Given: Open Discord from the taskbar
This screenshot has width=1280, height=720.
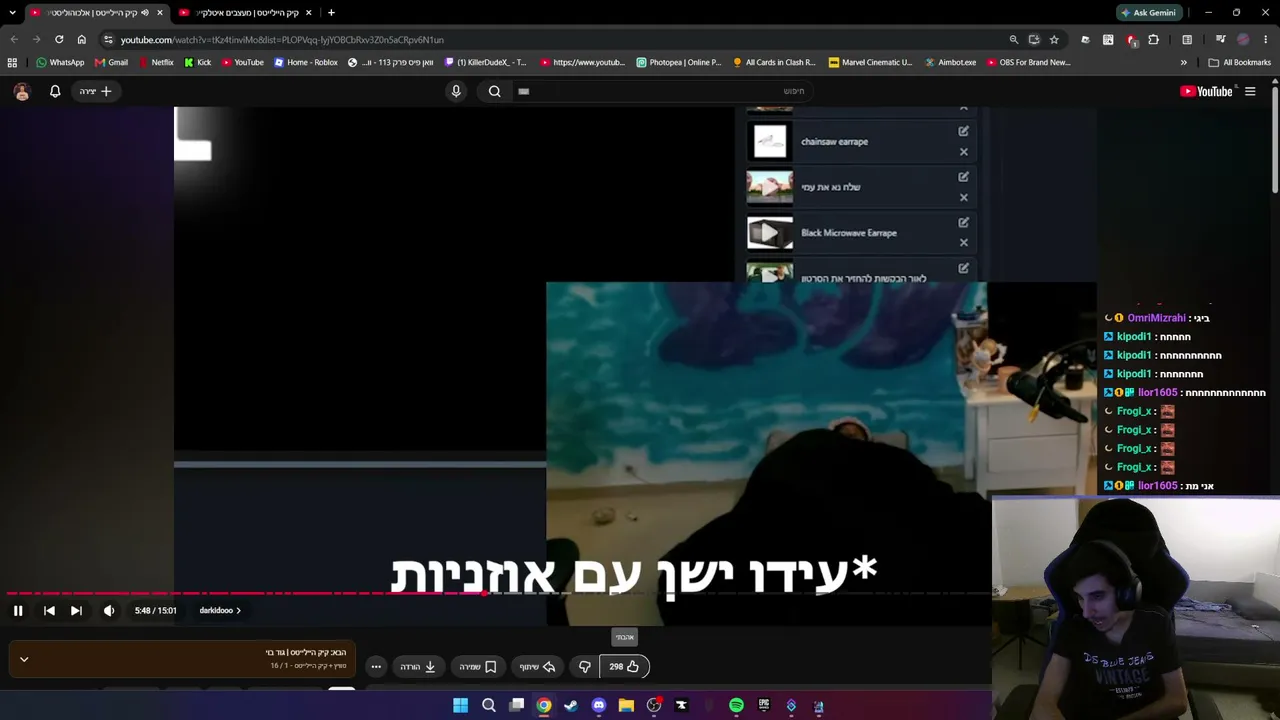Looking at the screenshot, I should pos(598,706).
